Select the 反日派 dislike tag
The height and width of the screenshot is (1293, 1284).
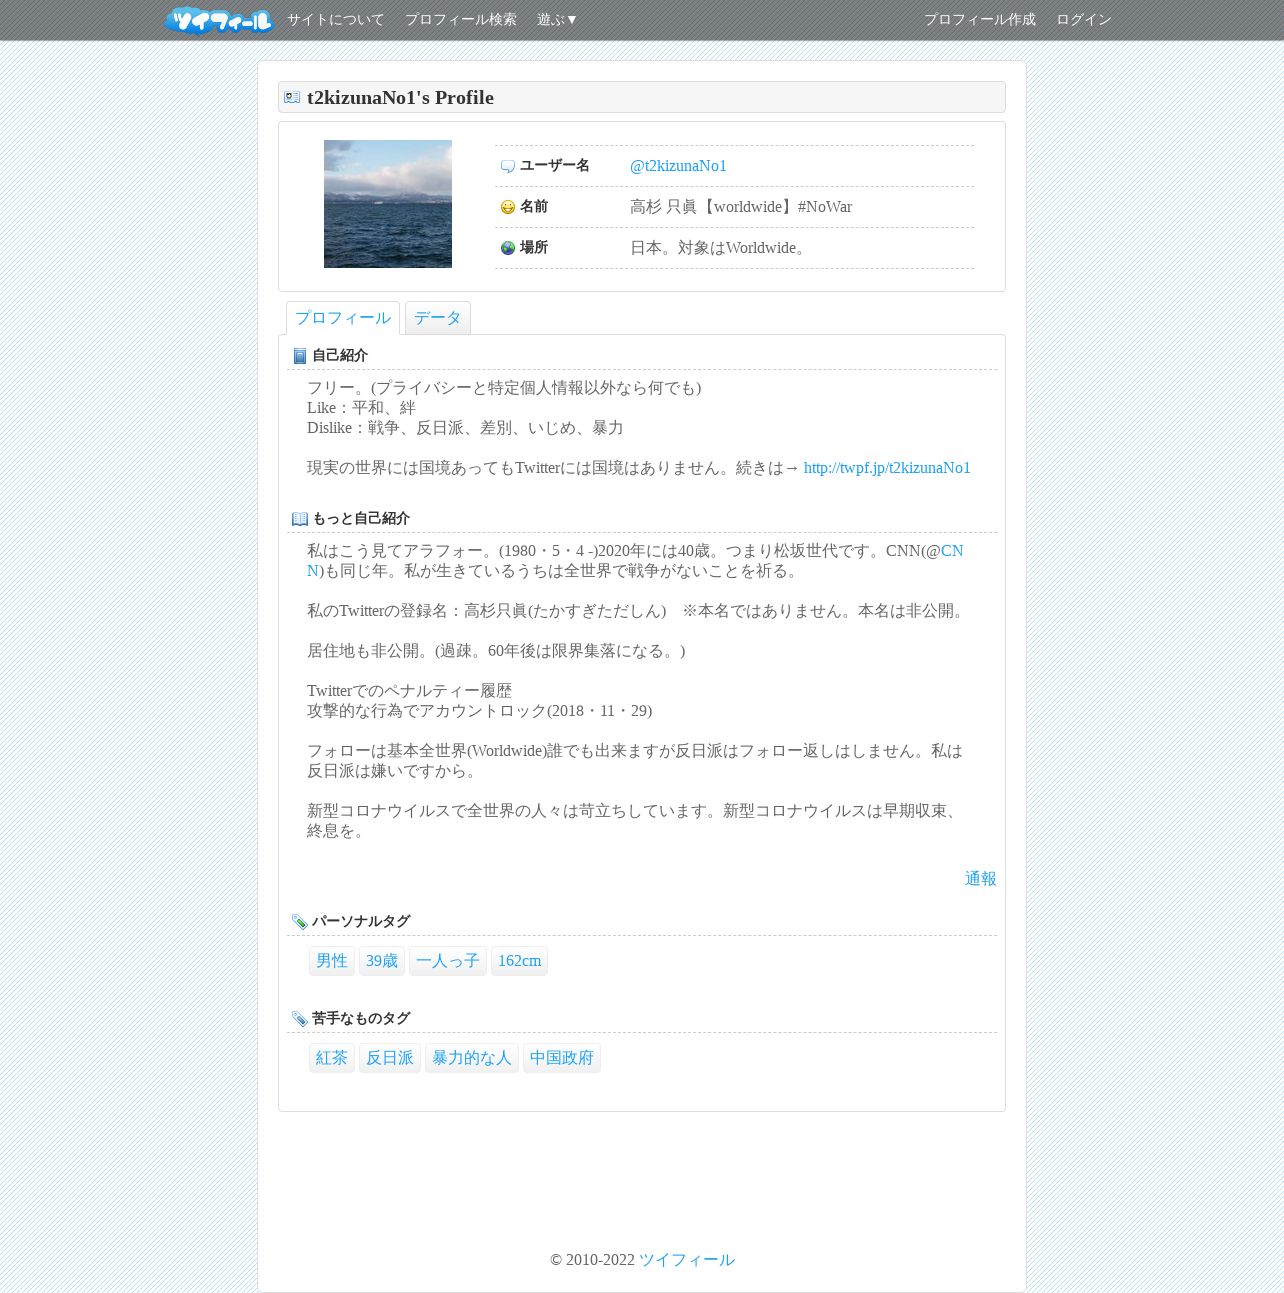tap(390, 1058)
